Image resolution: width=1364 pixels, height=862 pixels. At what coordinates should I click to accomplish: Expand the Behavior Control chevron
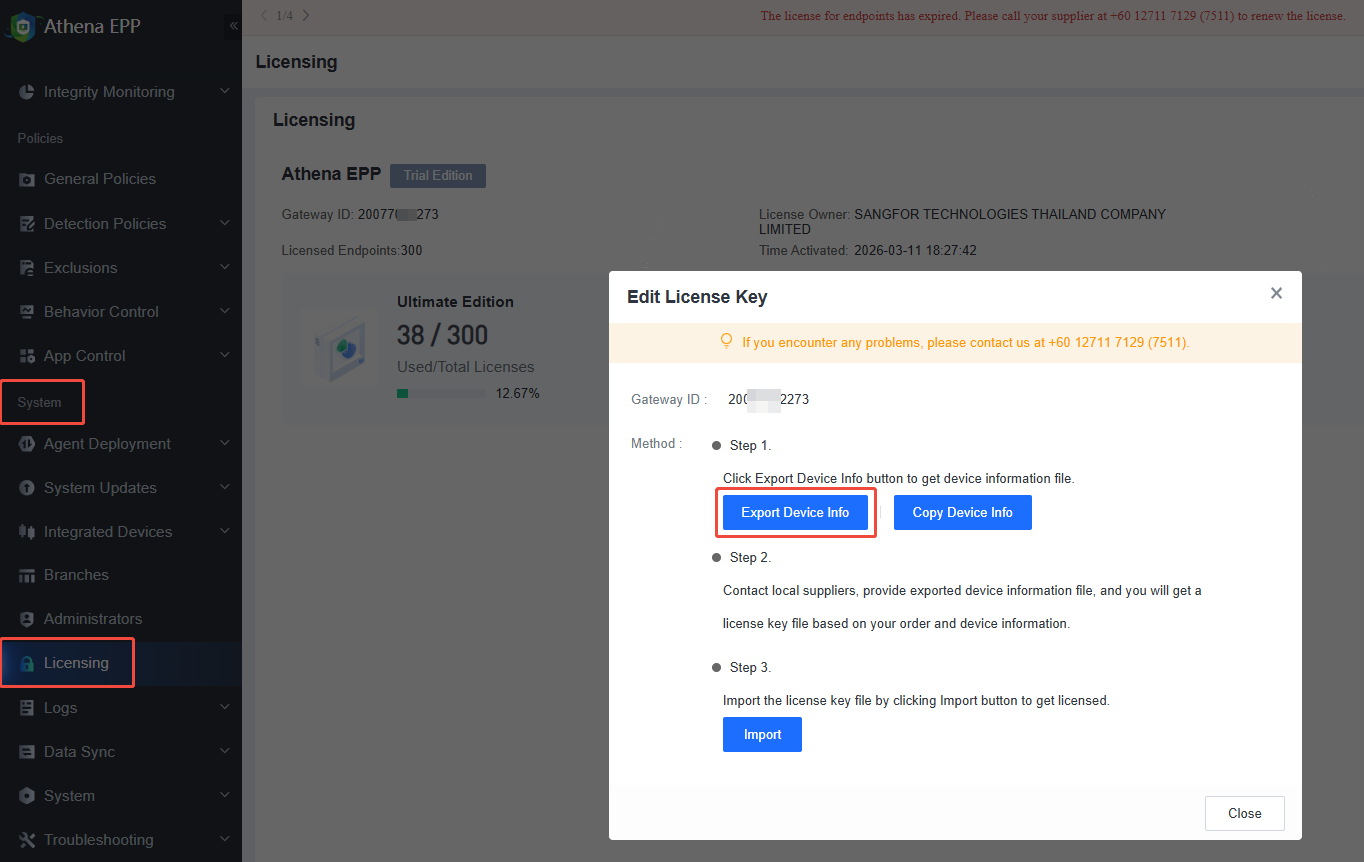click(x=224, y=311)
